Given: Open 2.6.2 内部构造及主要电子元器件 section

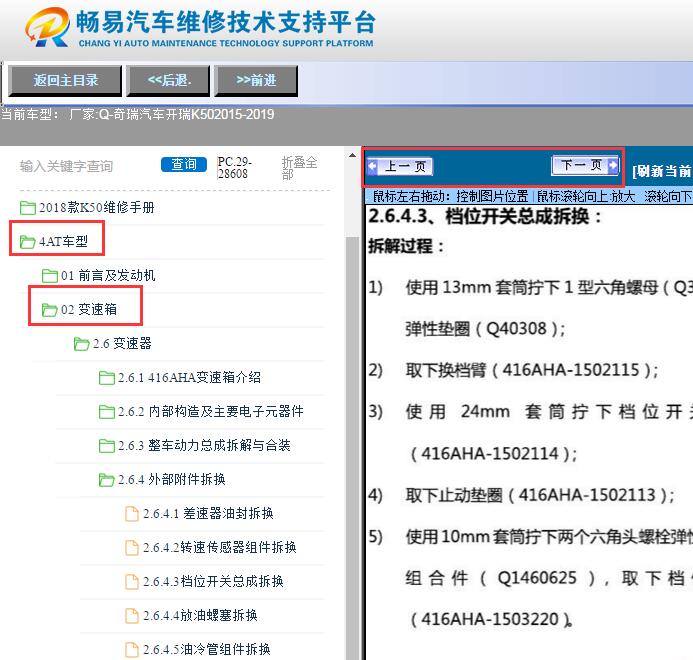Looking at the screenshot, I should coord(211,412).
